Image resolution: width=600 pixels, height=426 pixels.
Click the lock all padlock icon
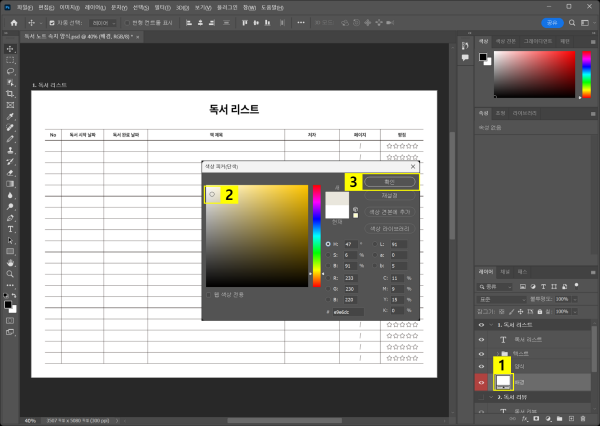coord(540,312)
